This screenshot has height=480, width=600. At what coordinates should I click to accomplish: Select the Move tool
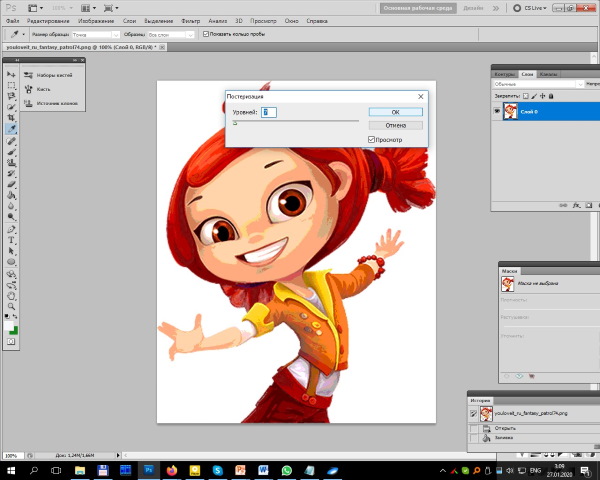pos(11,74)
